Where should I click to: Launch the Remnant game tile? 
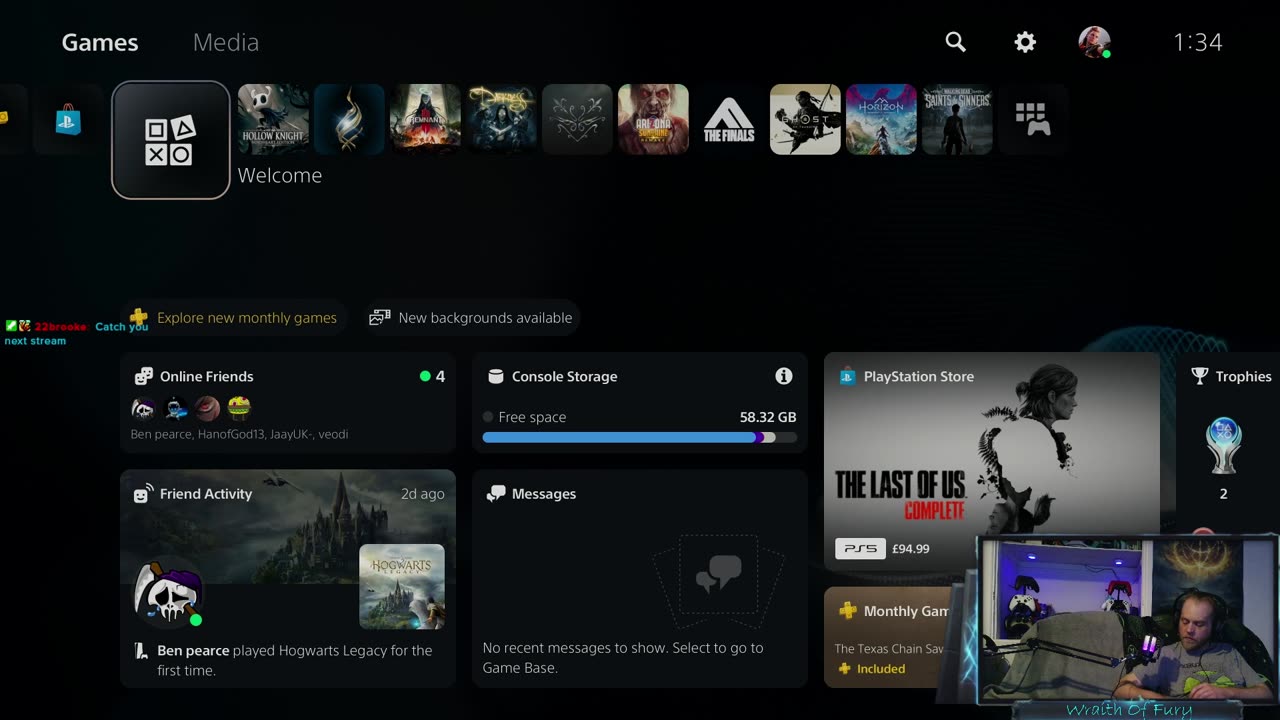point(425,119)
